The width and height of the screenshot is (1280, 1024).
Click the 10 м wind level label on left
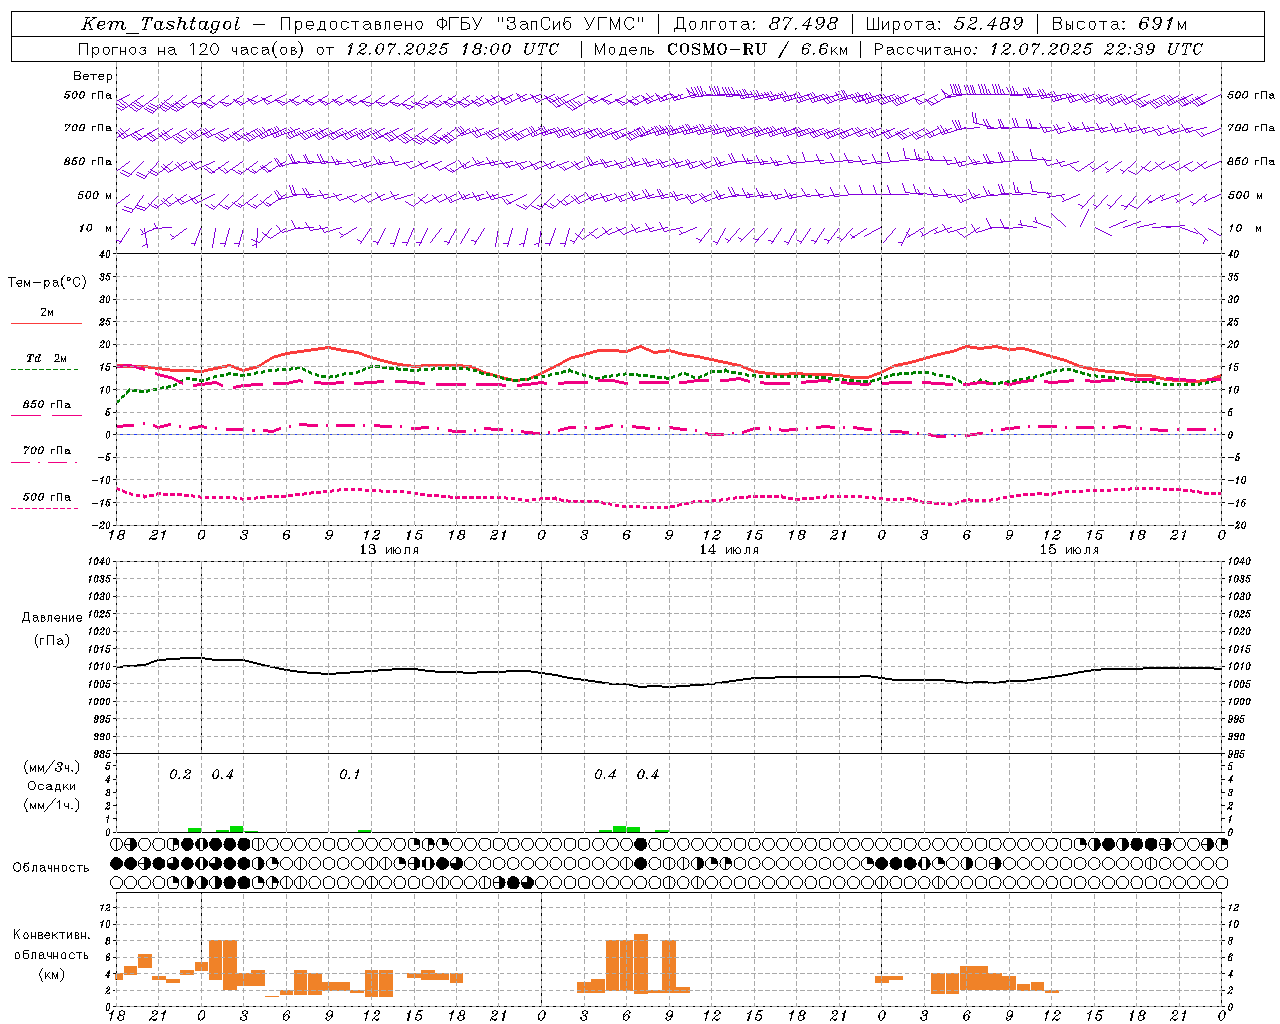point(95,228)
